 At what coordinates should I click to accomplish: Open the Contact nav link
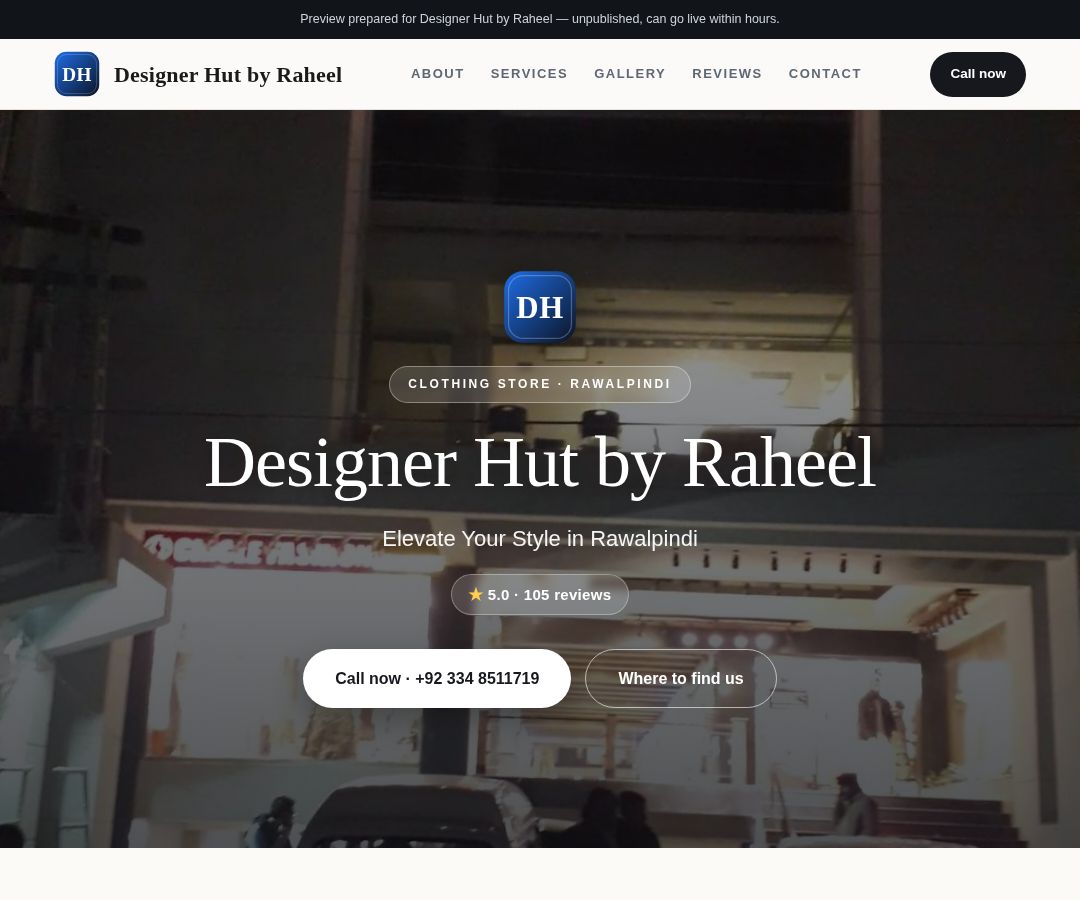click(x=824, y=74)
